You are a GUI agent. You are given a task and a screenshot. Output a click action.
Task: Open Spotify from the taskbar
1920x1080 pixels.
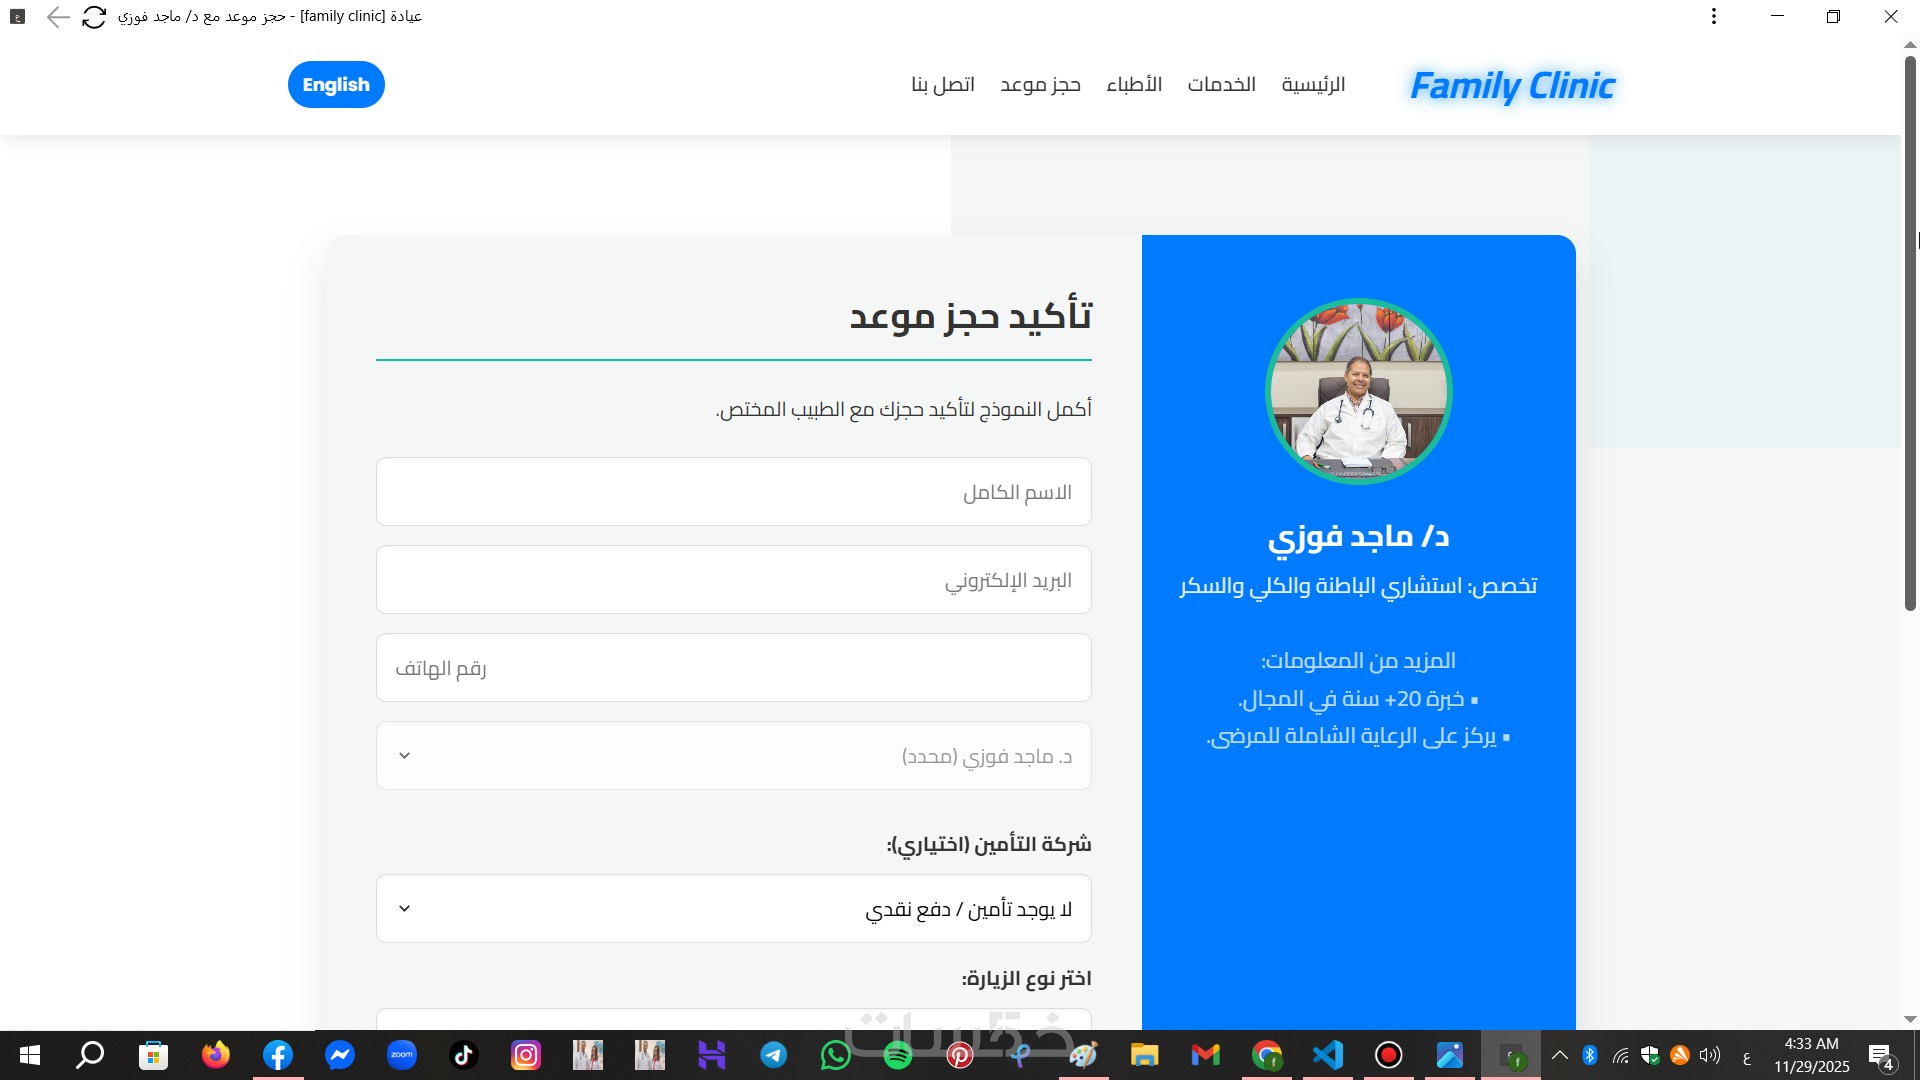[898, 1055]
